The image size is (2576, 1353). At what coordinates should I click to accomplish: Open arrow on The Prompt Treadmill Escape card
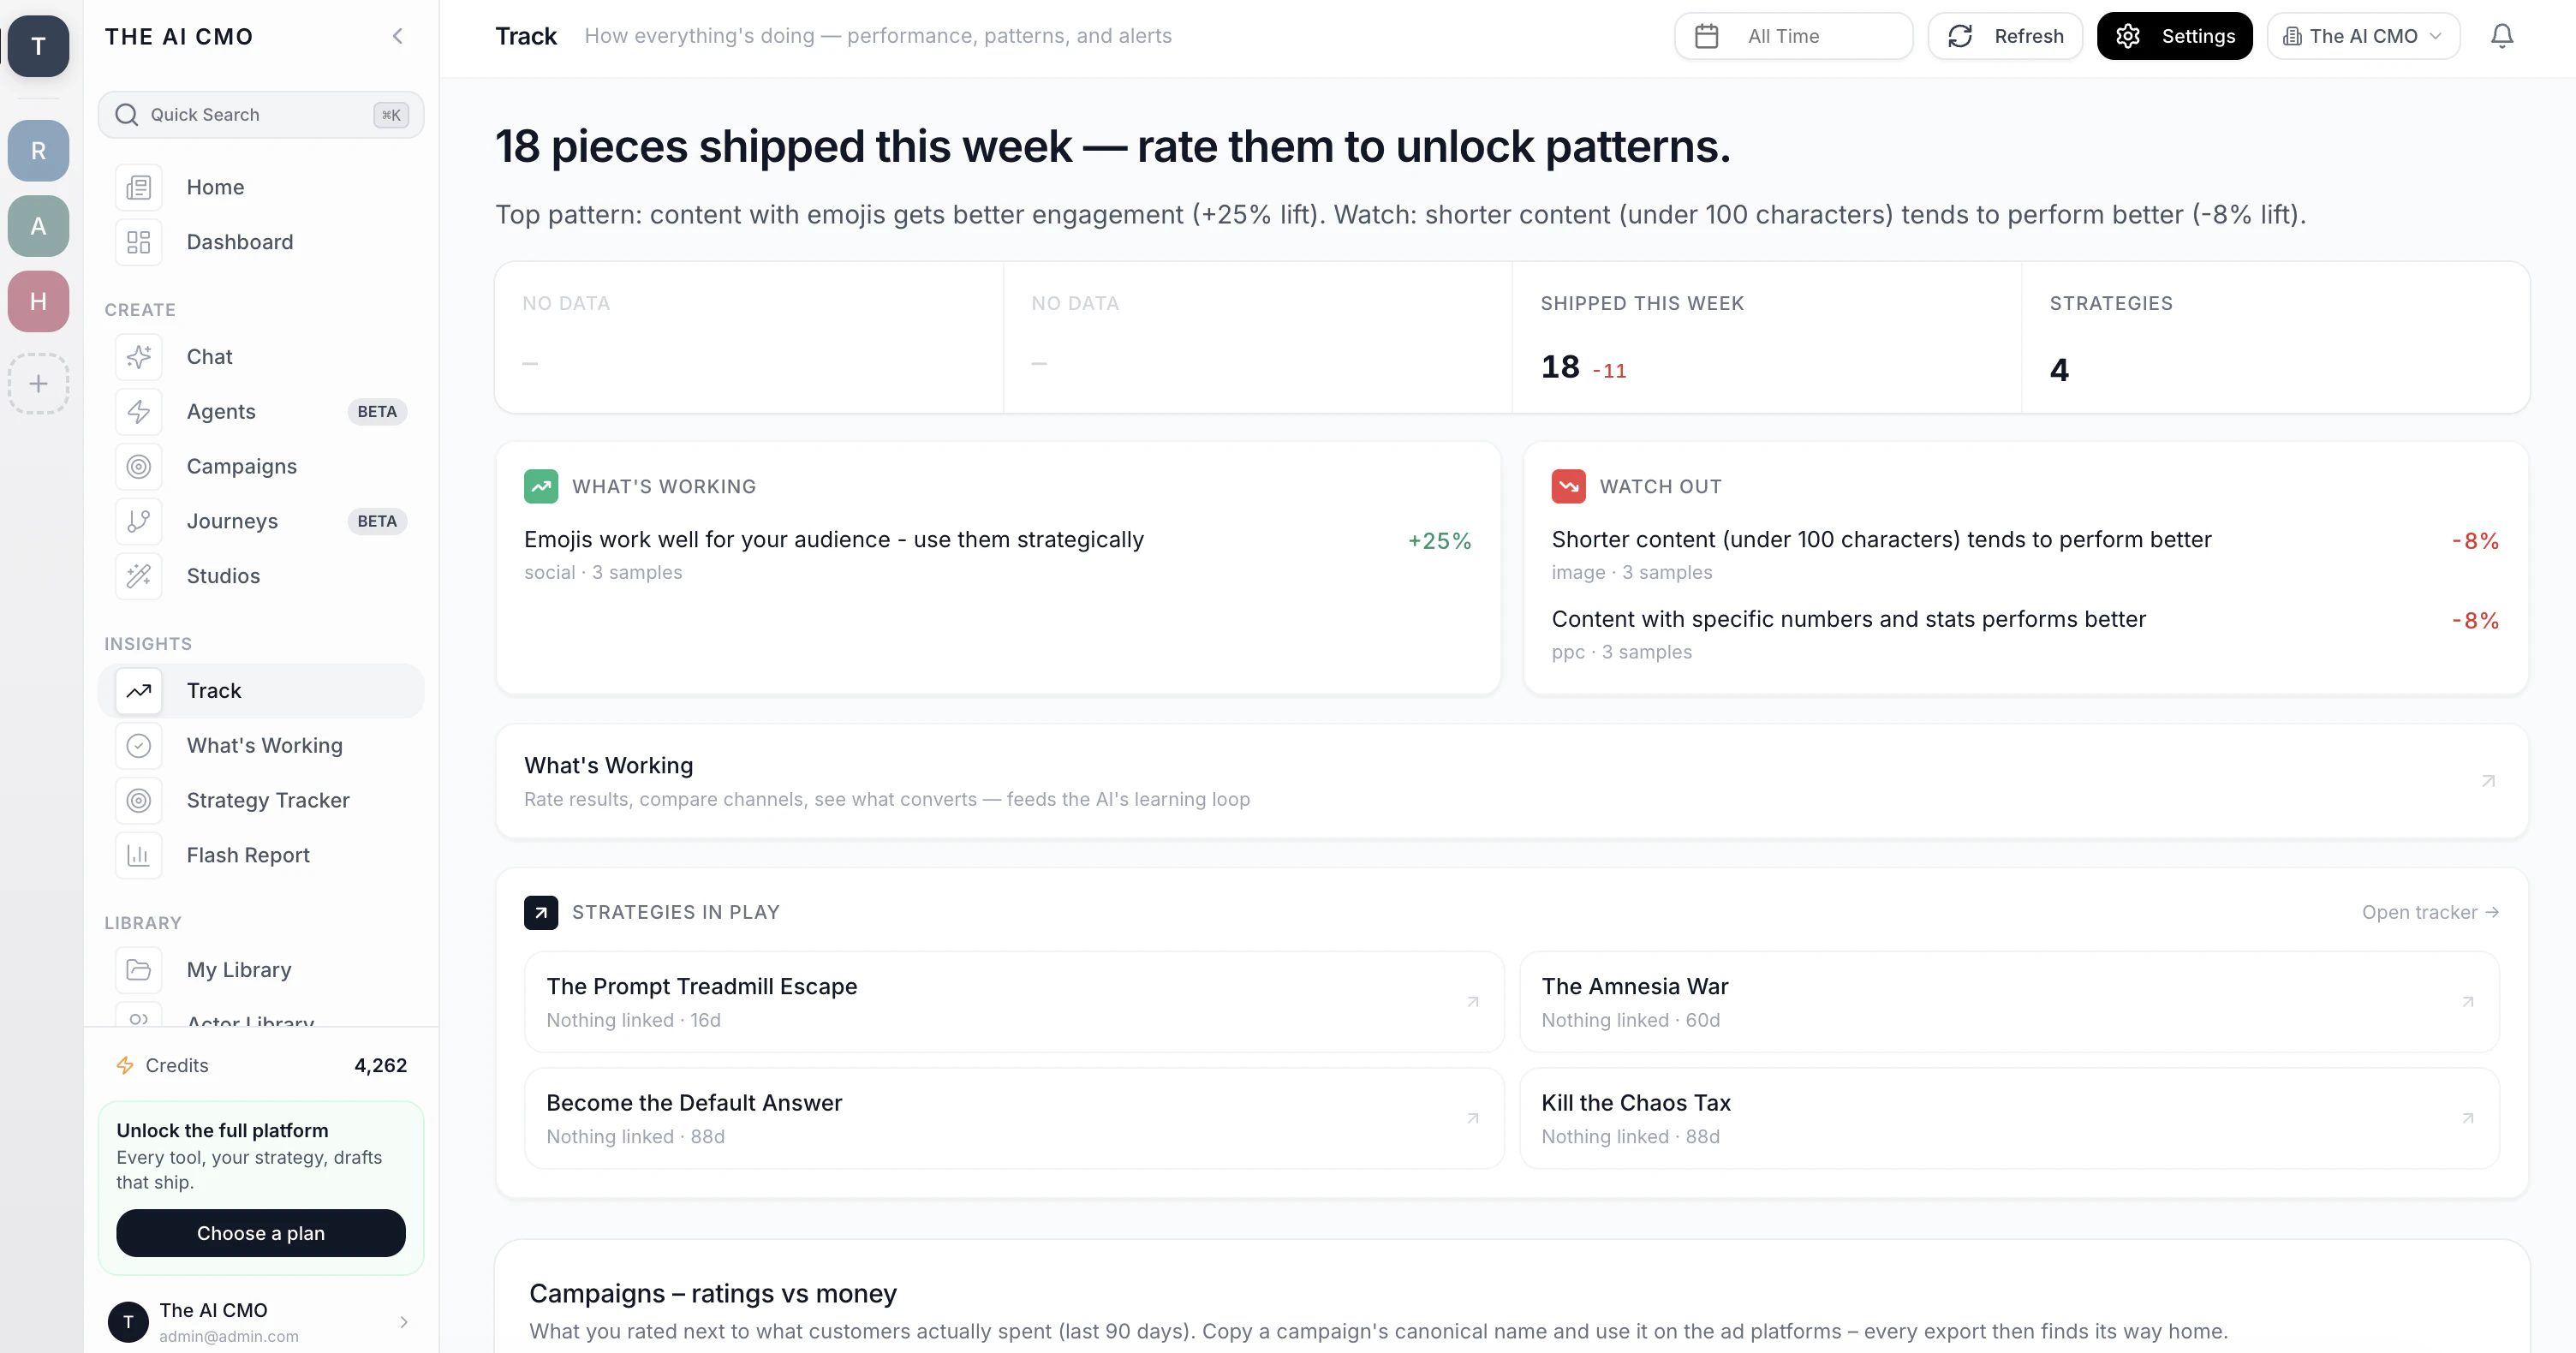point(1472,1001)
